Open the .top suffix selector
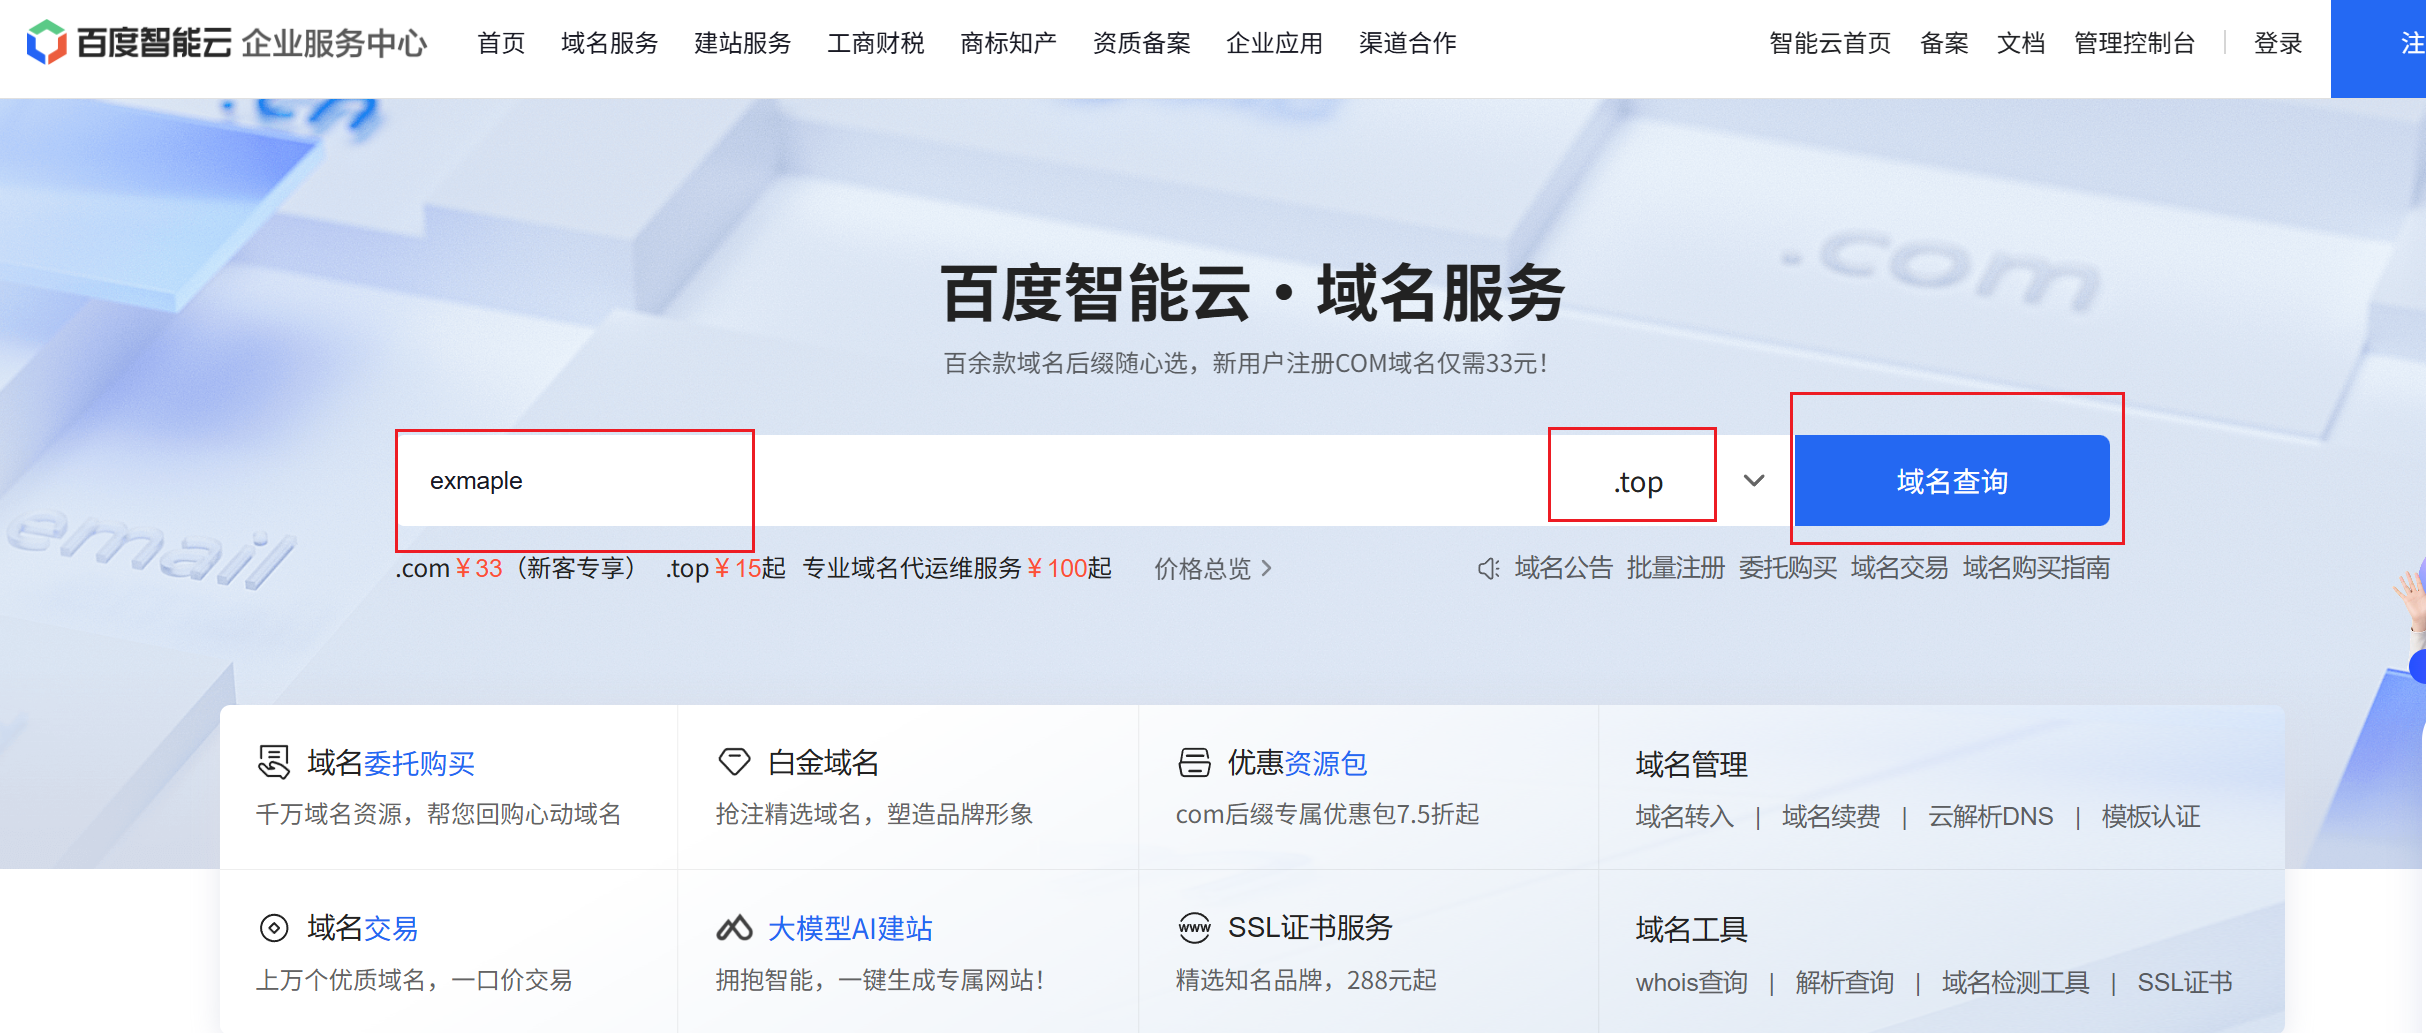Screen dimensions: 2426x1033 1638,481
